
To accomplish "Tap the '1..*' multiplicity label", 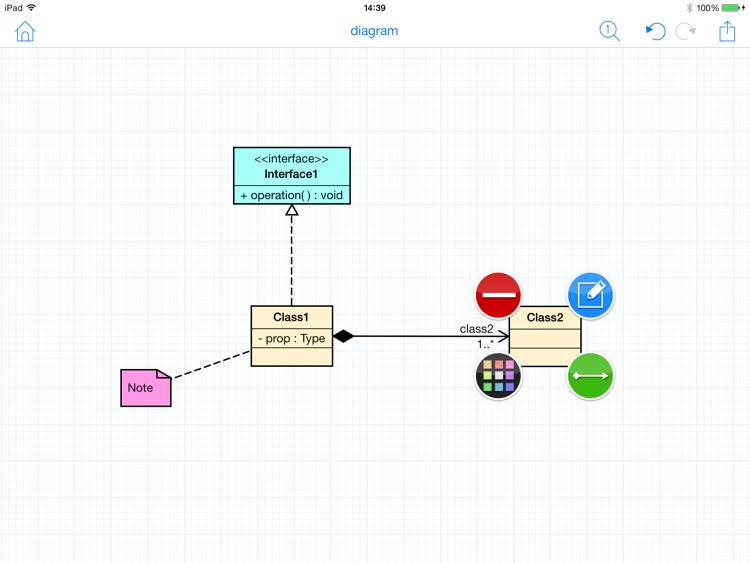I will (x=485, y=344).
